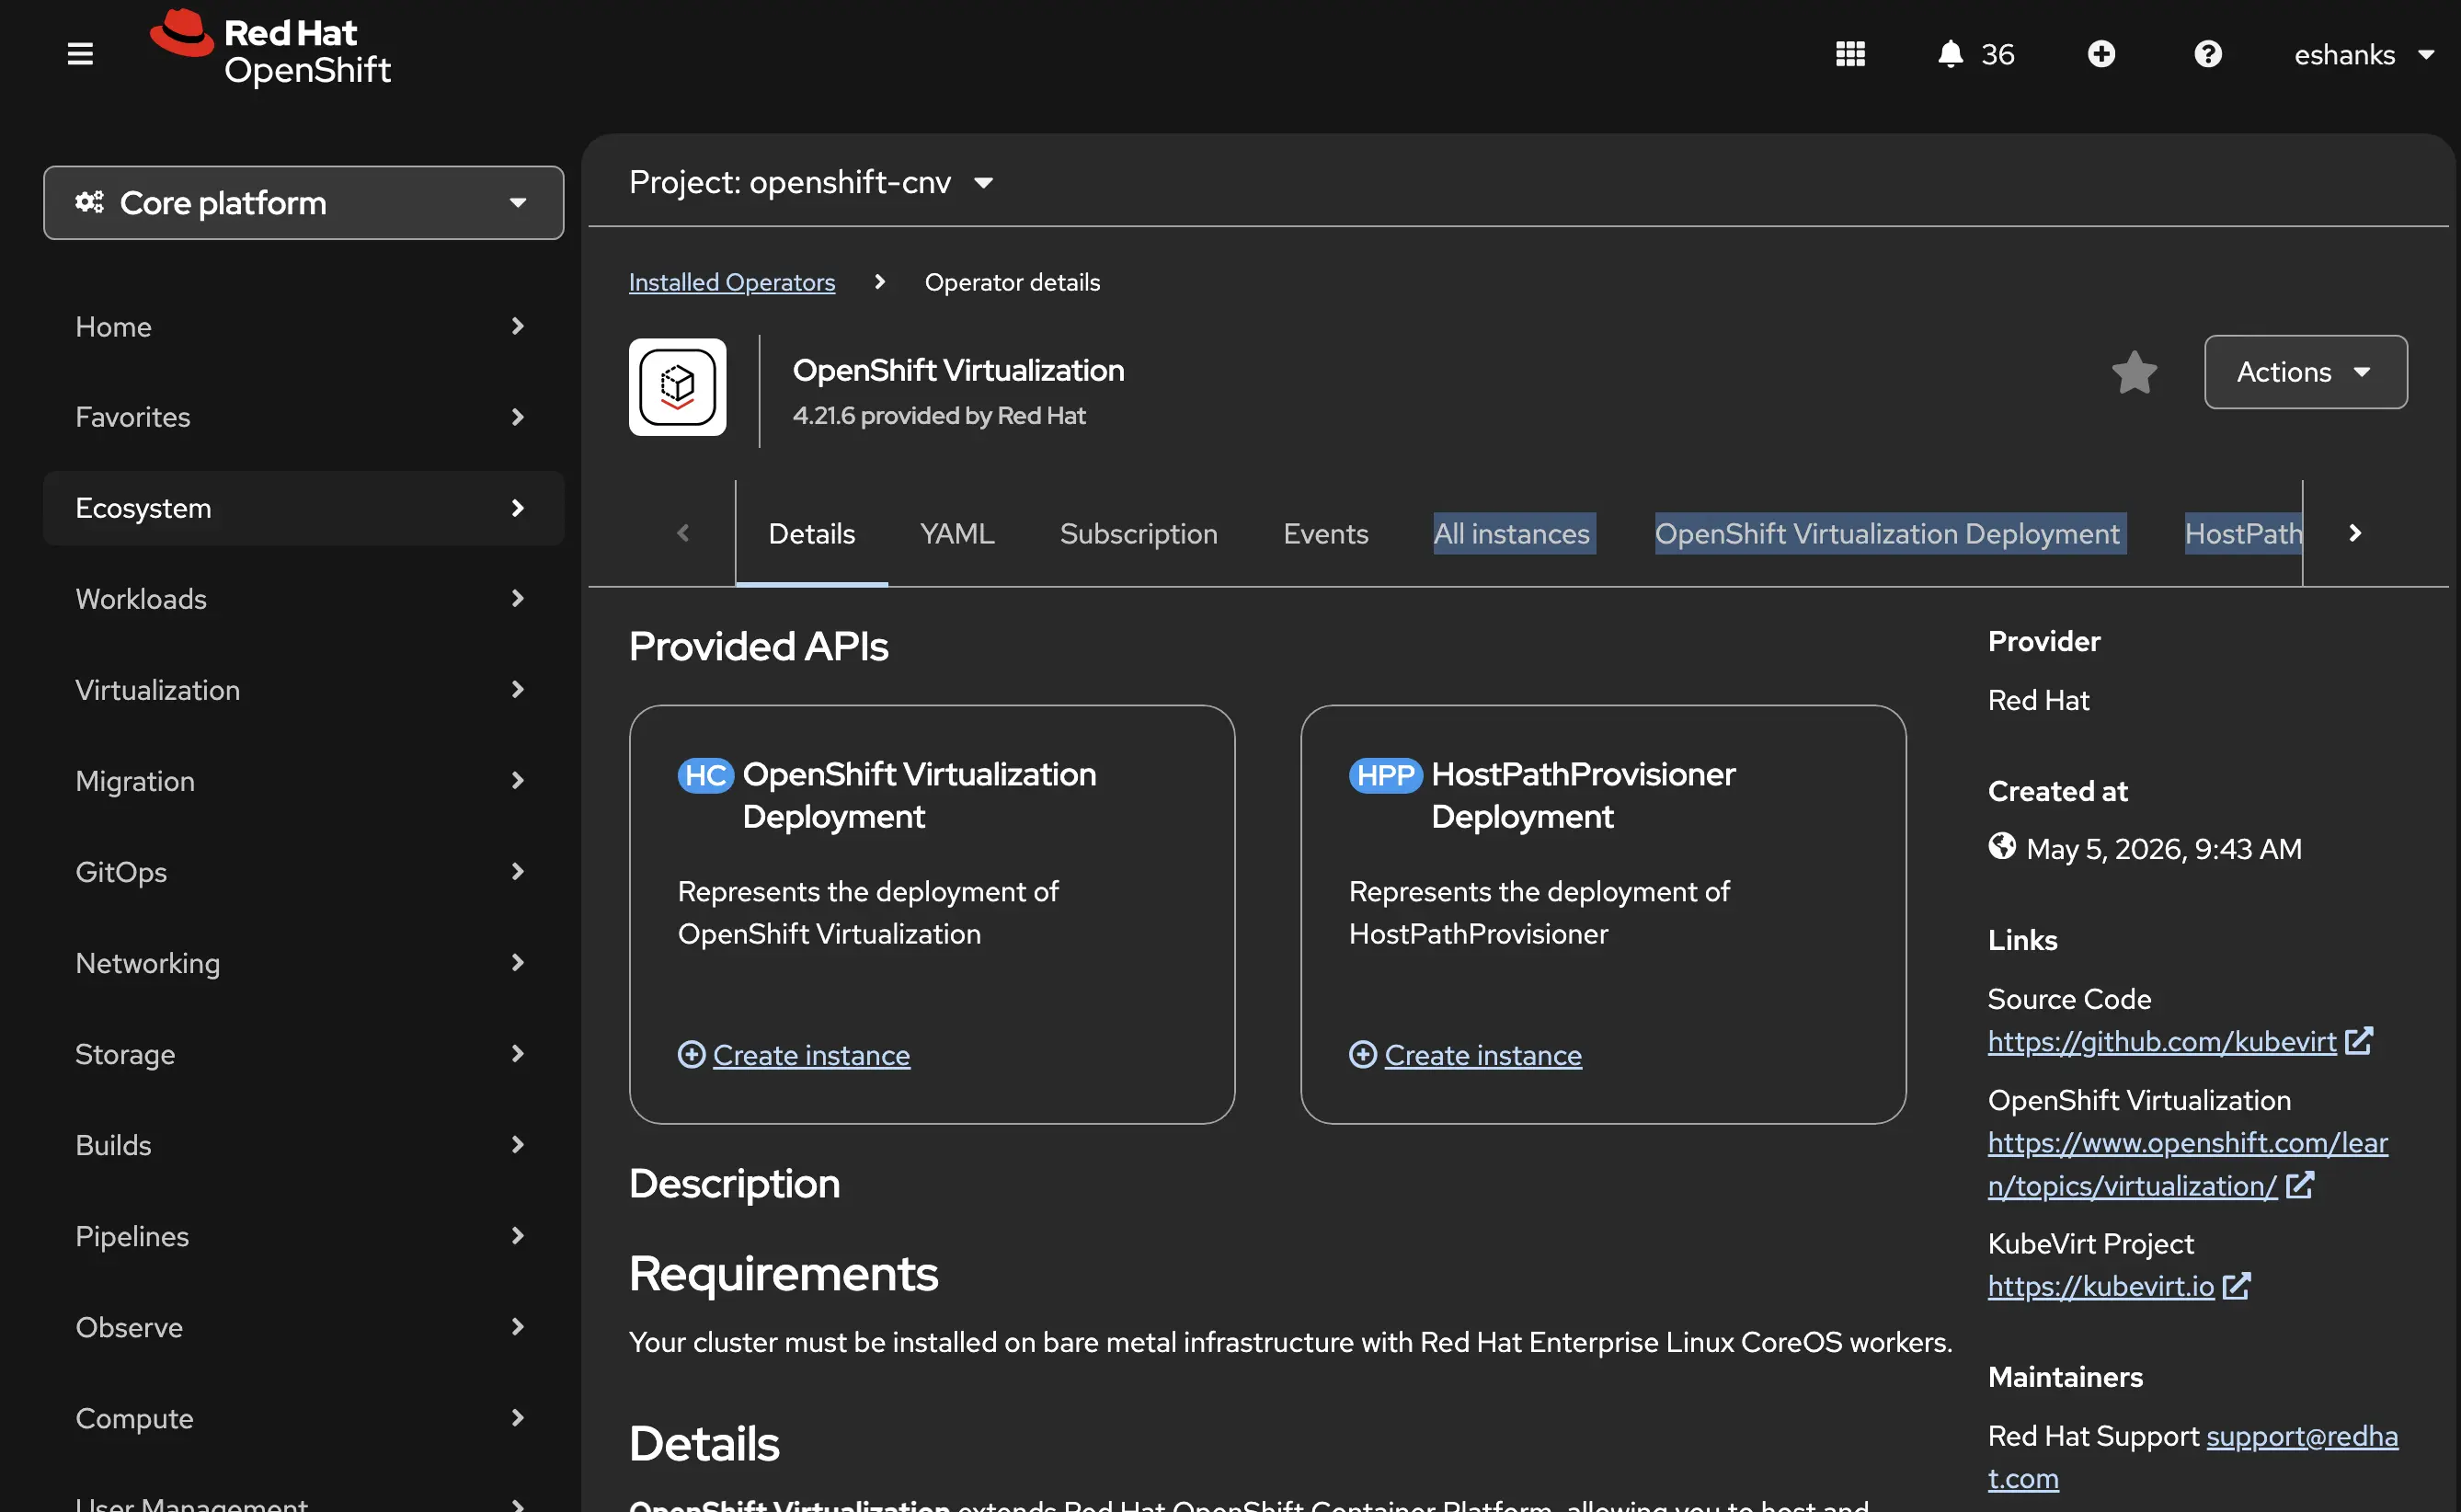Expand the Pipelines navigation section
This screenshot has height=1512, width=2461.
tap(303, 1236)
